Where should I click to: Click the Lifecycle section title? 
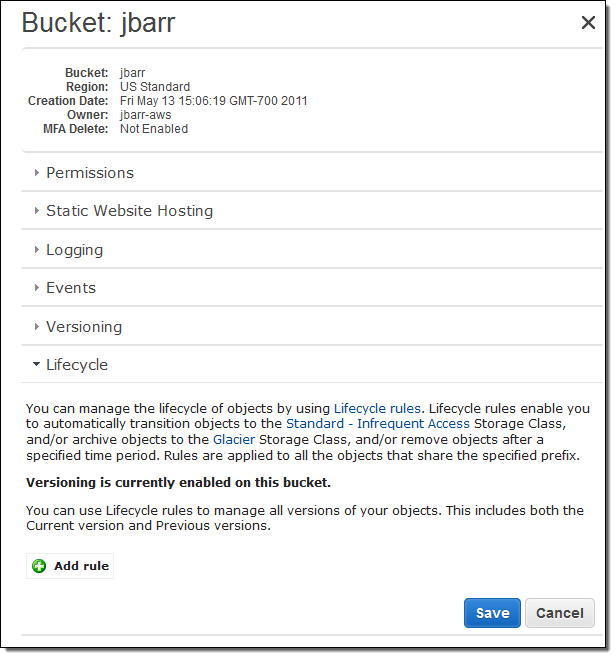coord(77,365)
